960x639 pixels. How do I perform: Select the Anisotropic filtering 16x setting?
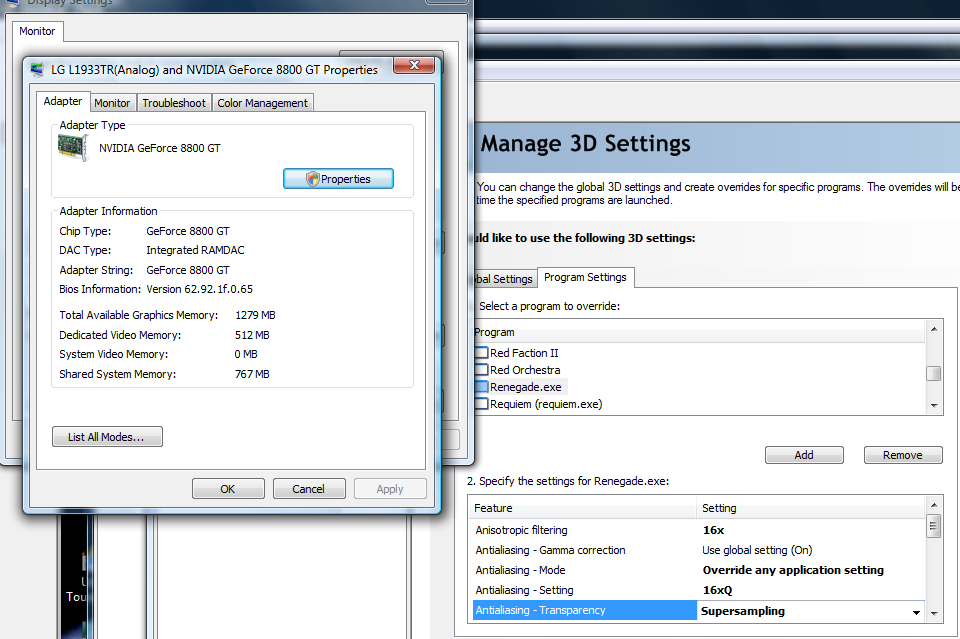(x=713, y=530)
